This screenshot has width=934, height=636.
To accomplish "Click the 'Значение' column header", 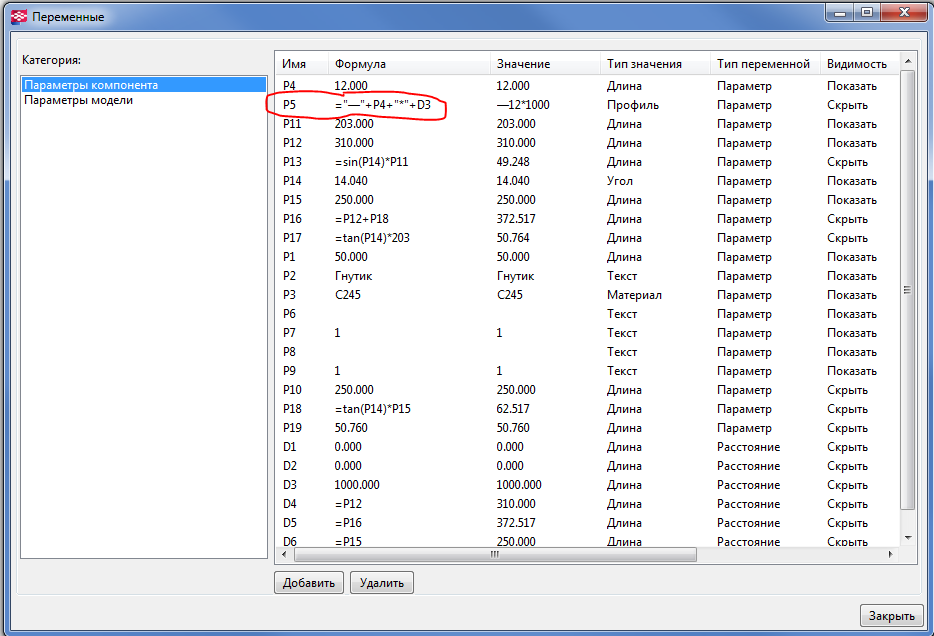I will click(523, 64).
